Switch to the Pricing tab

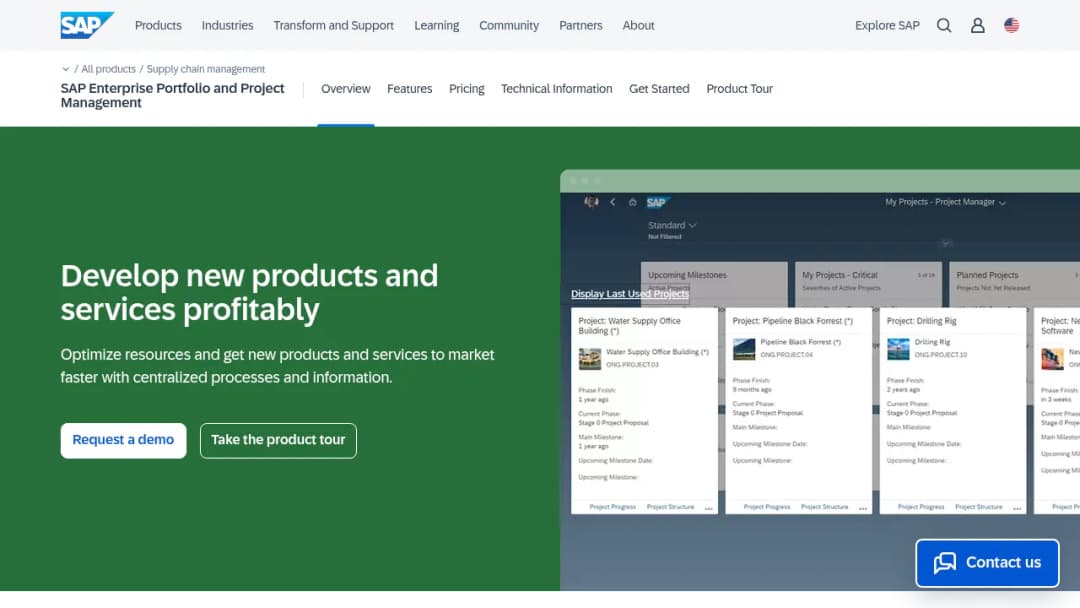(466, 89)
